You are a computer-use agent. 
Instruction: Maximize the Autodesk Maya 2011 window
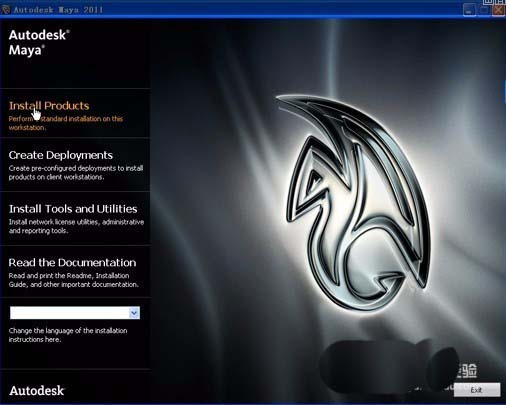pyautogui.click(x=484, y=10)
